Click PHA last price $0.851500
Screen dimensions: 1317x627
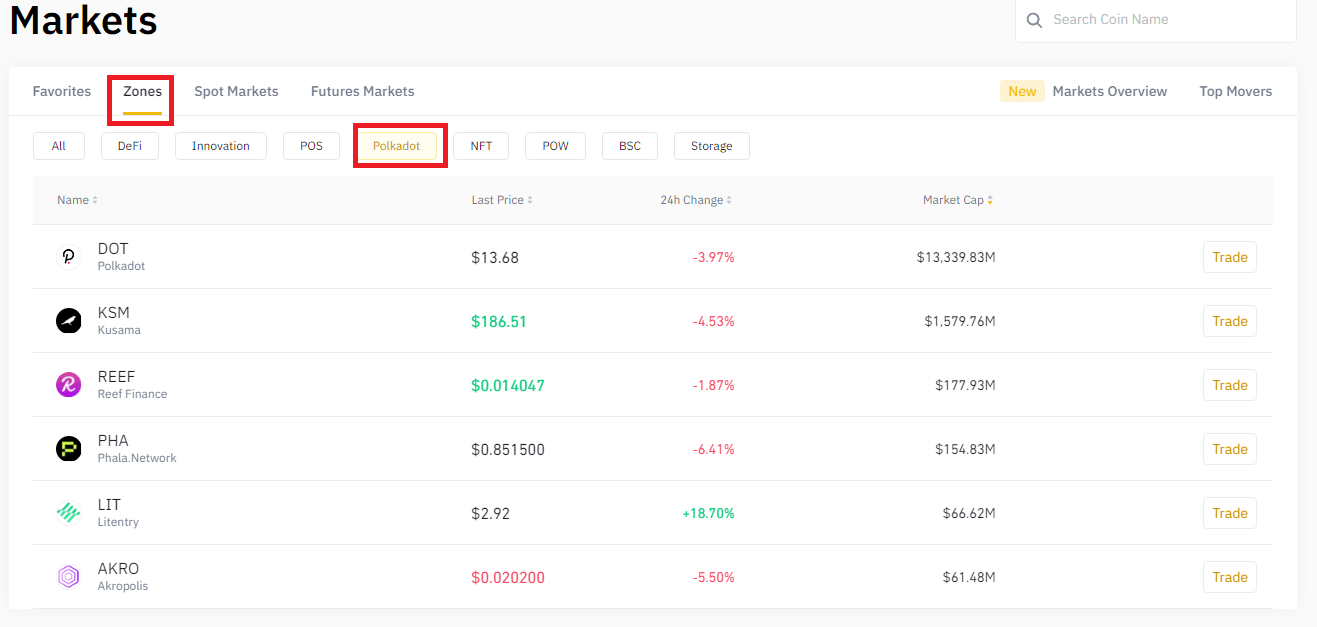point(508,450)
